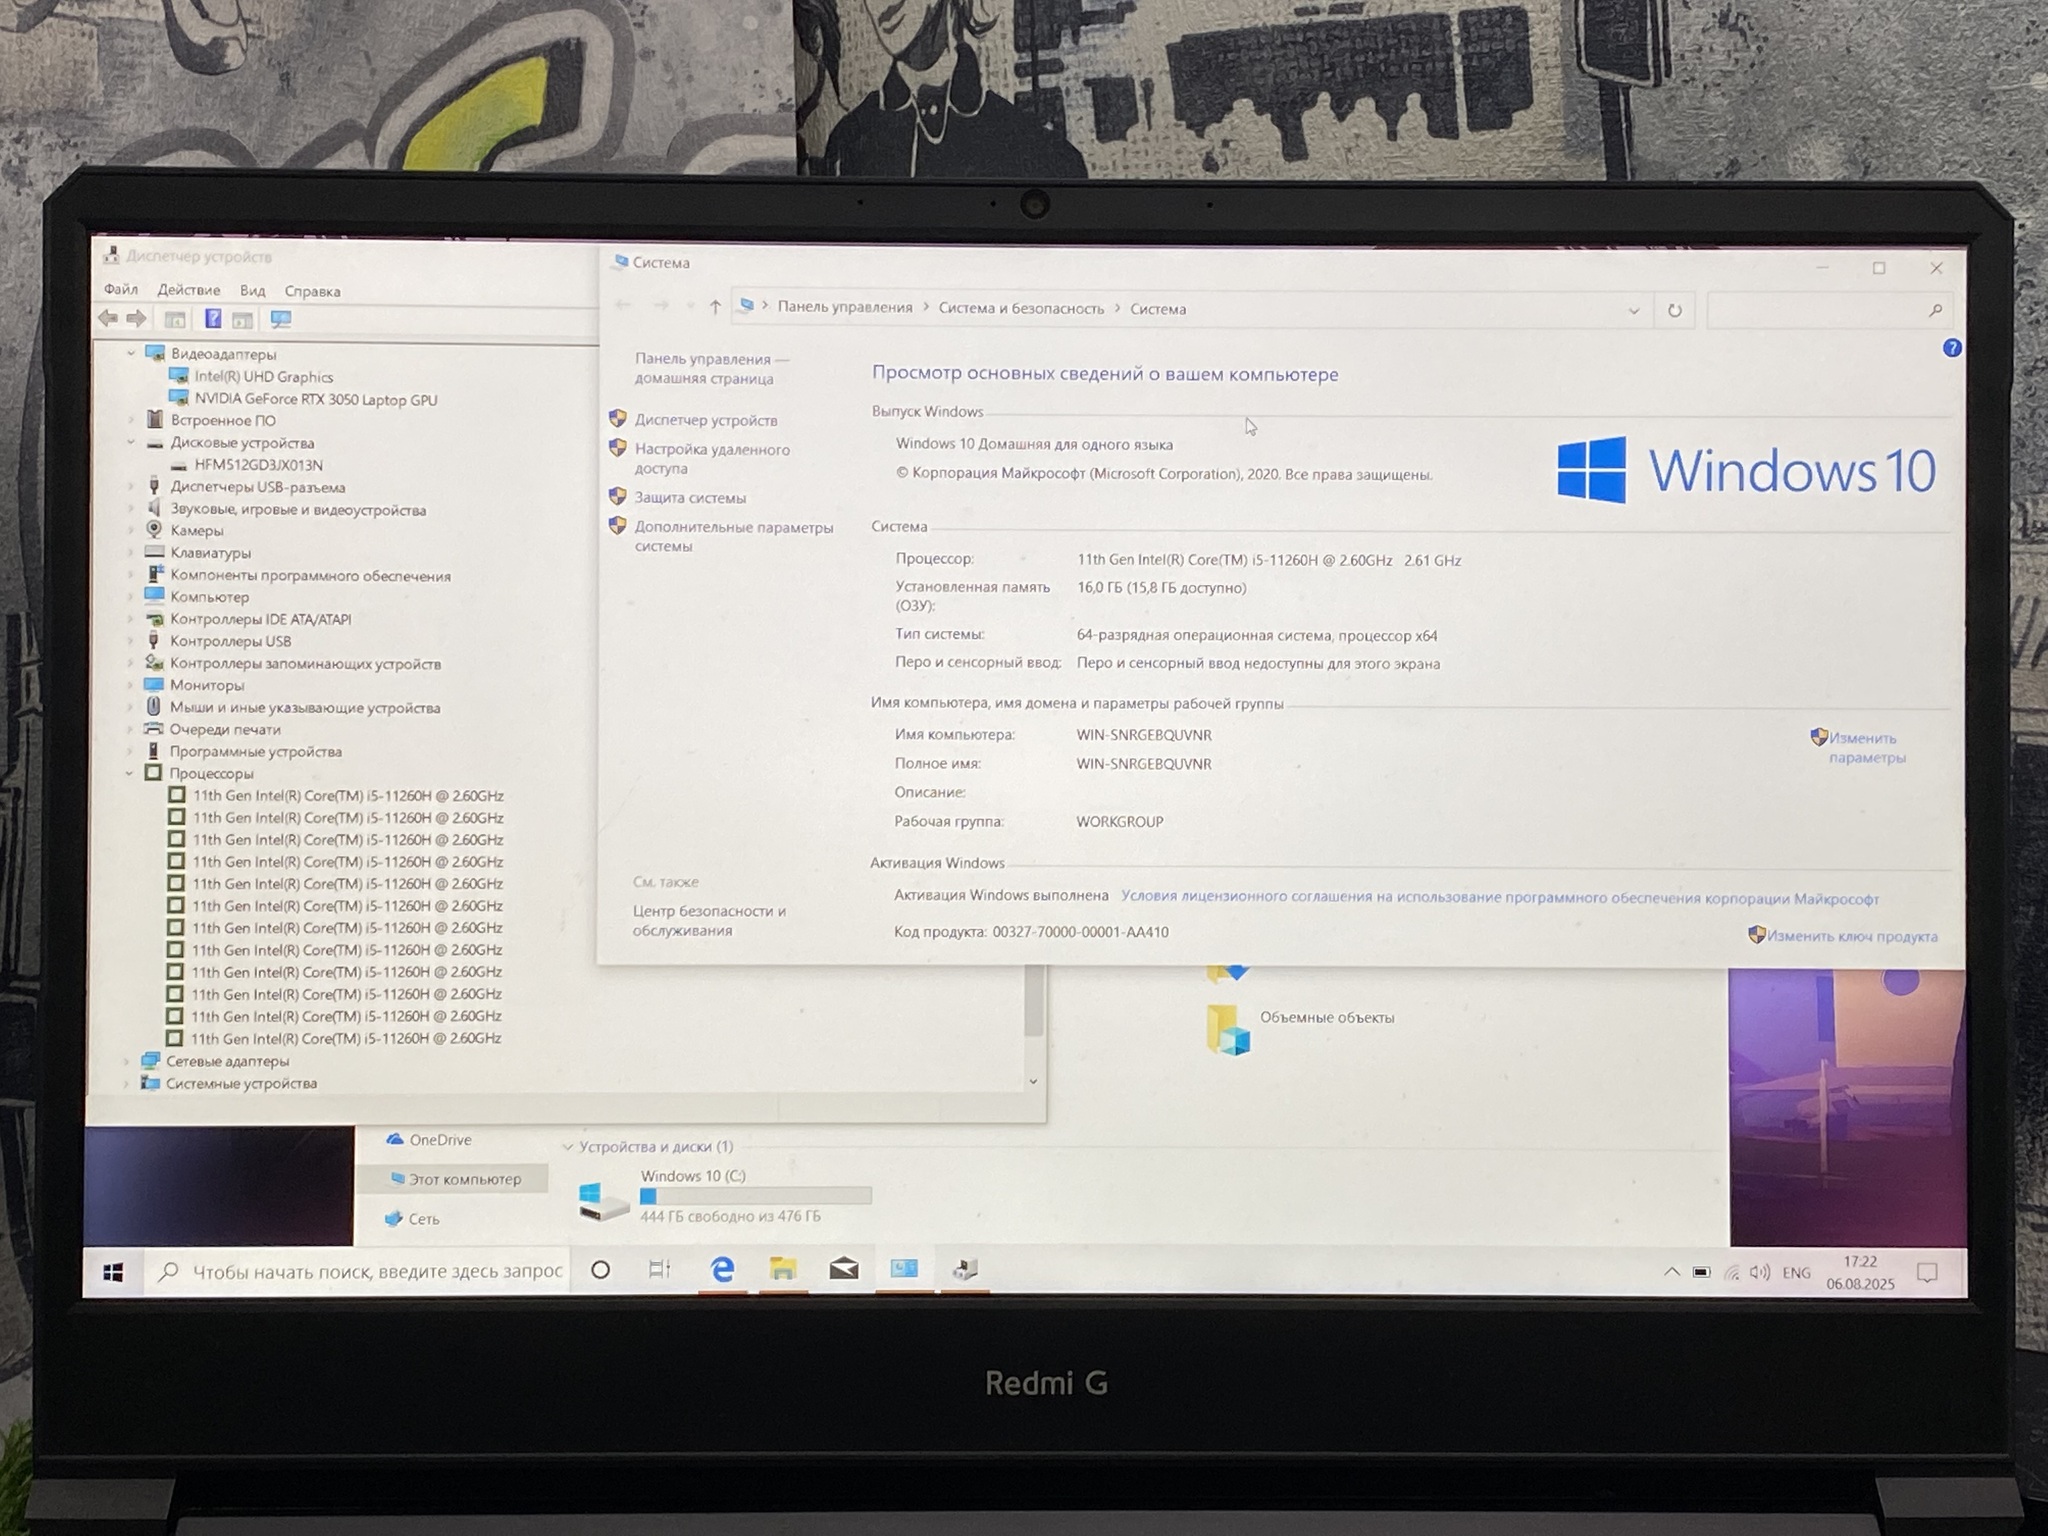Open the Вид menu
2048x1536 pixels.
click(x=252, y=291)
